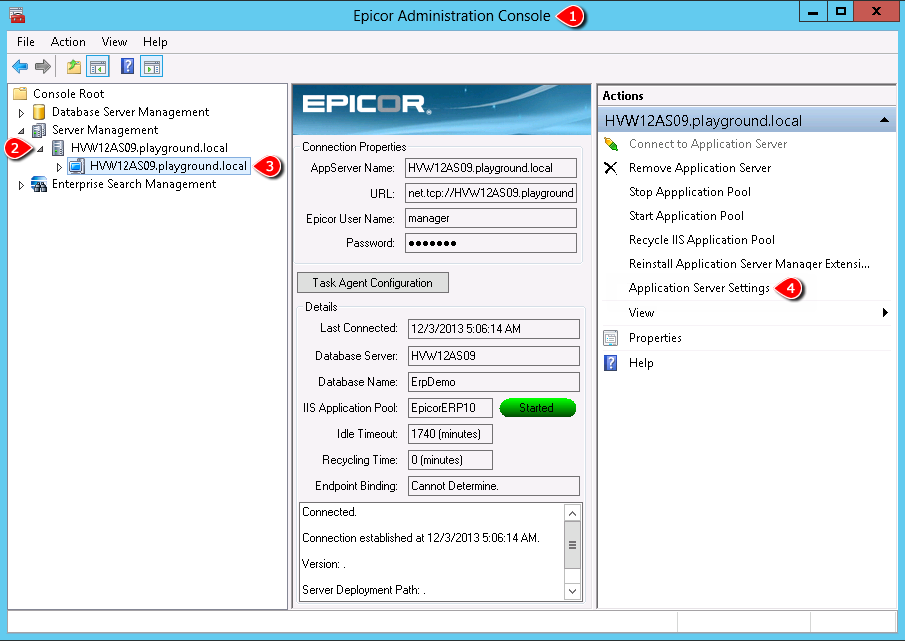Click the Connect to Application Server plug icon
The image size is (905, 641).
pyautogui.click(x=611, y=144)
